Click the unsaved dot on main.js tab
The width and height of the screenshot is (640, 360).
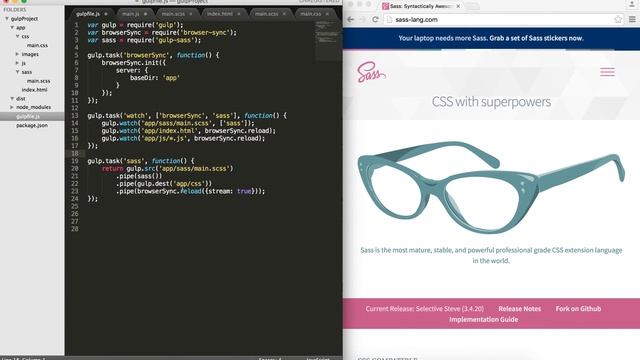[x=145, y=14]
